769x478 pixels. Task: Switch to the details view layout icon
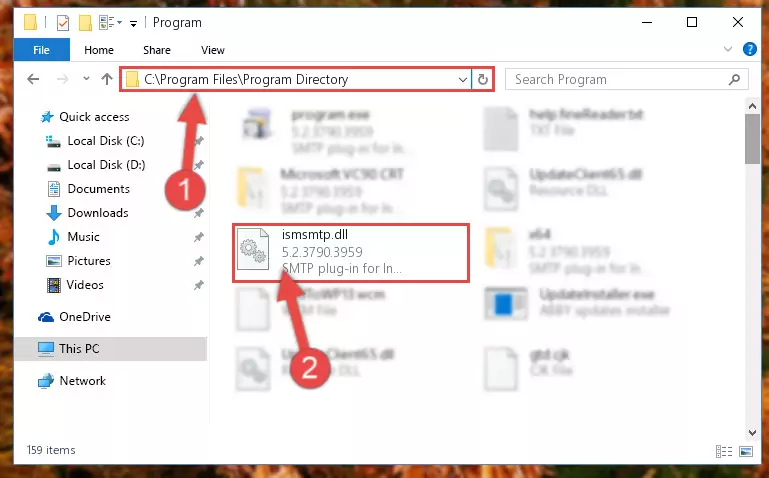coord(723,451)
